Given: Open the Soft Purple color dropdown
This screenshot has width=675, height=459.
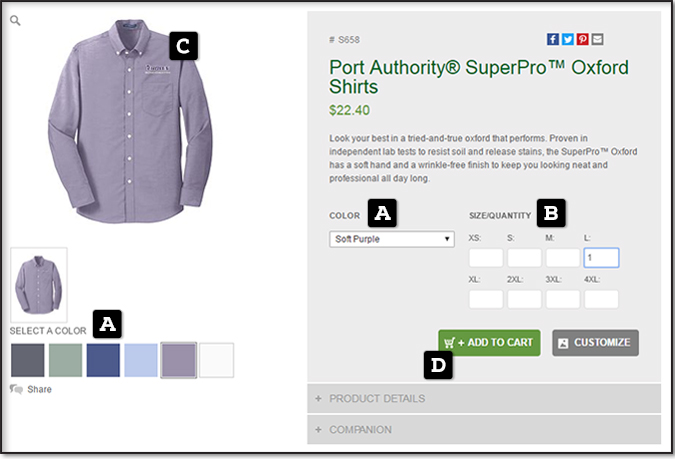Looking at the screenshot, I should pyautogui.click(x=392, y=239).
